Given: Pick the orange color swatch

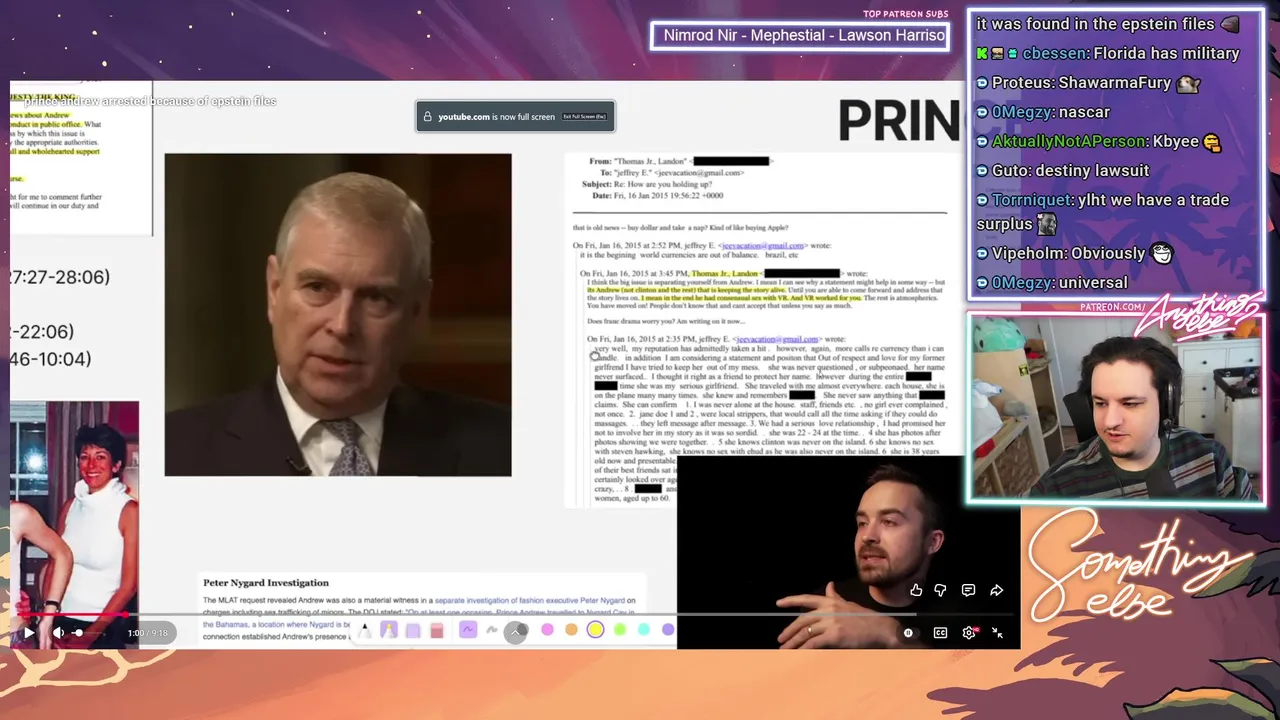Looking at the screenshot, I should [x=571, y=629].
